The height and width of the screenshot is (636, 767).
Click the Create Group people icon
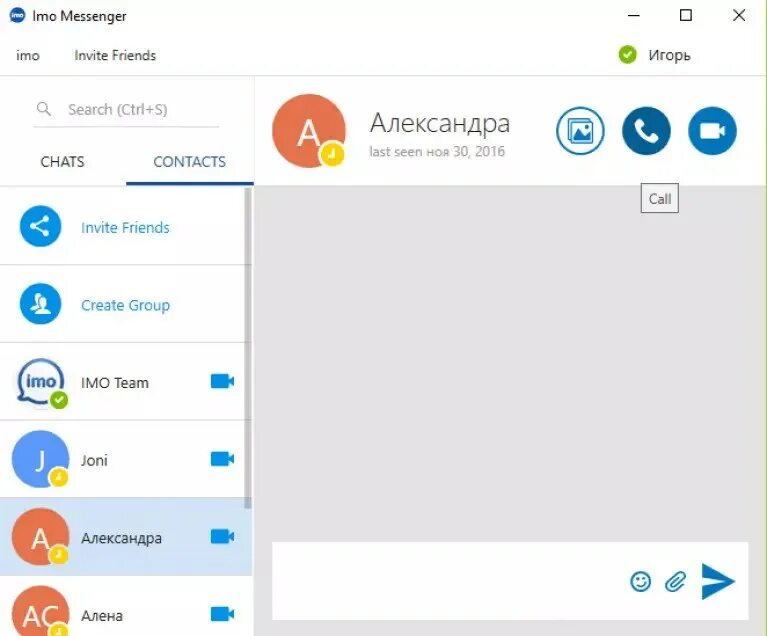coord(41,304)
